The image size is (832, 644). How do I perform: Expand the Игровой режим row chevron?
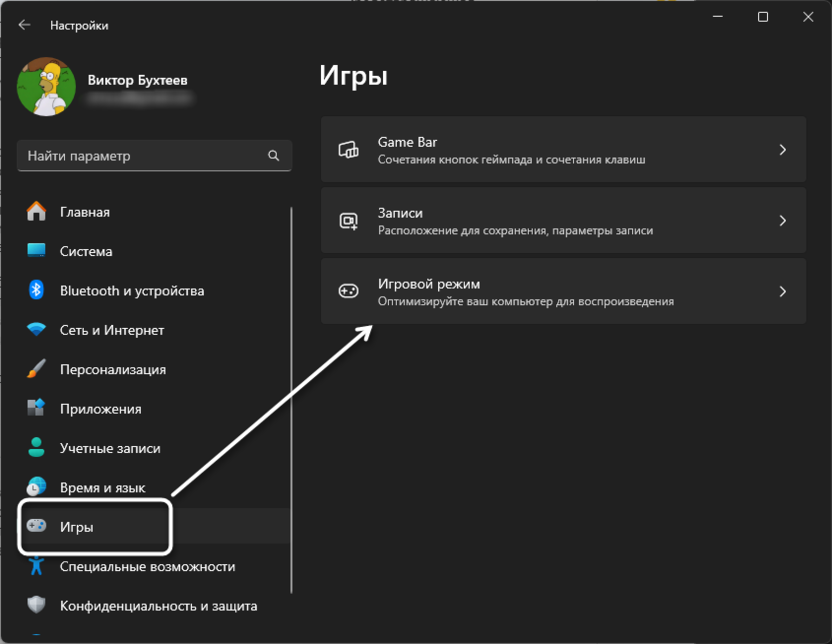click(x=783, y=292)
